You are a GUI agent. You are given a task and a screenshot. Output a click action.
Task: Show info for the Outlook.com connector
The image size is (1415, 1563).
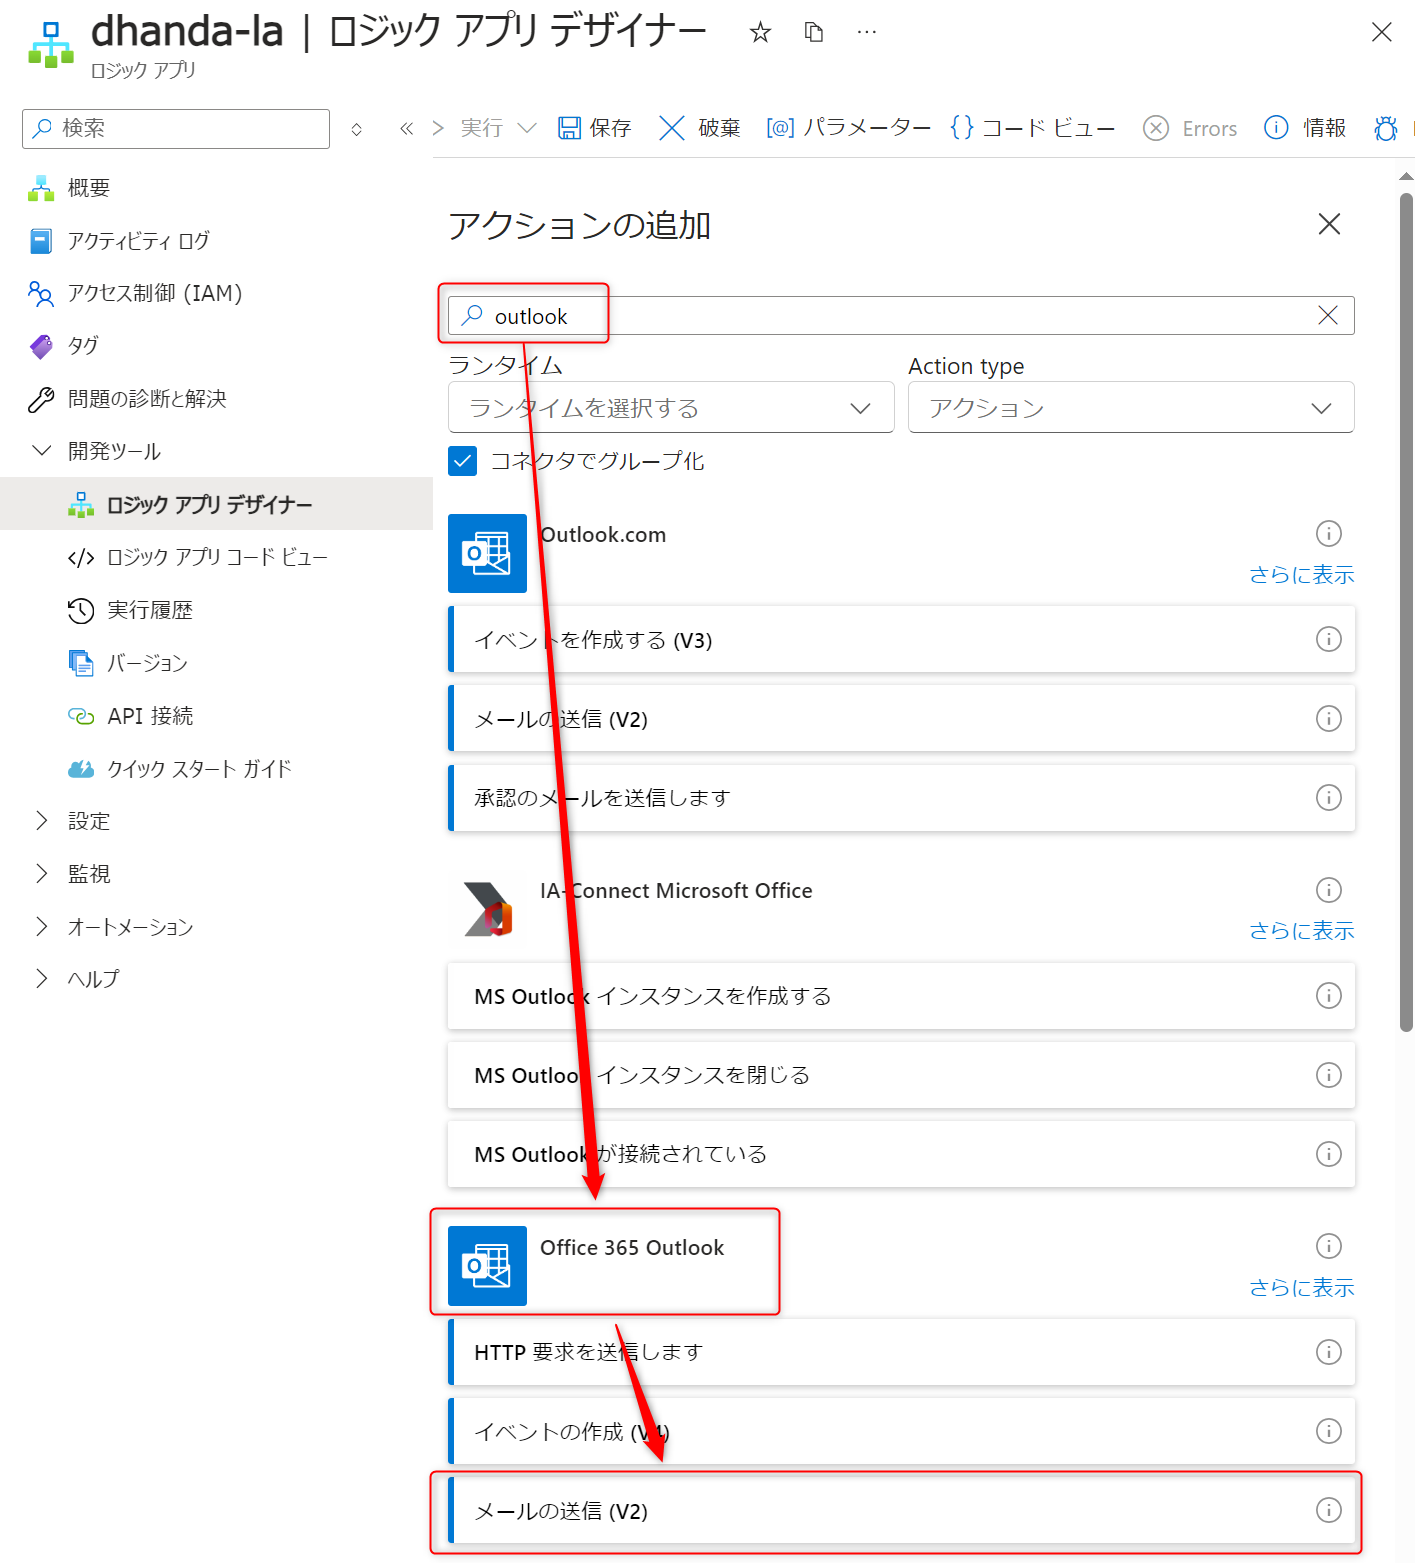[x=1328, y=533]
